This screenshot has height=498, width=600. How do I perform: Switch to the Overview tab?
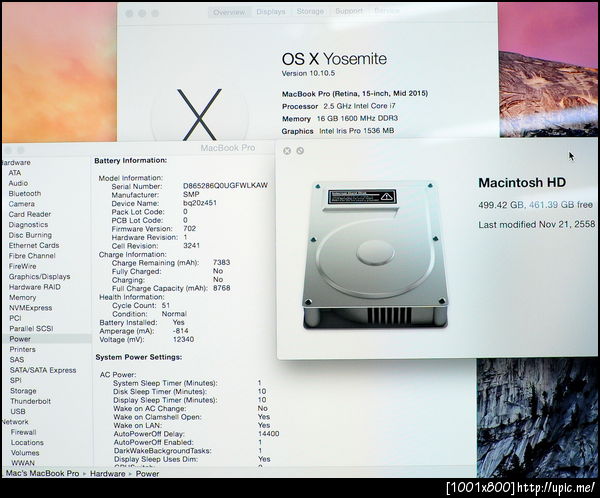230,12
